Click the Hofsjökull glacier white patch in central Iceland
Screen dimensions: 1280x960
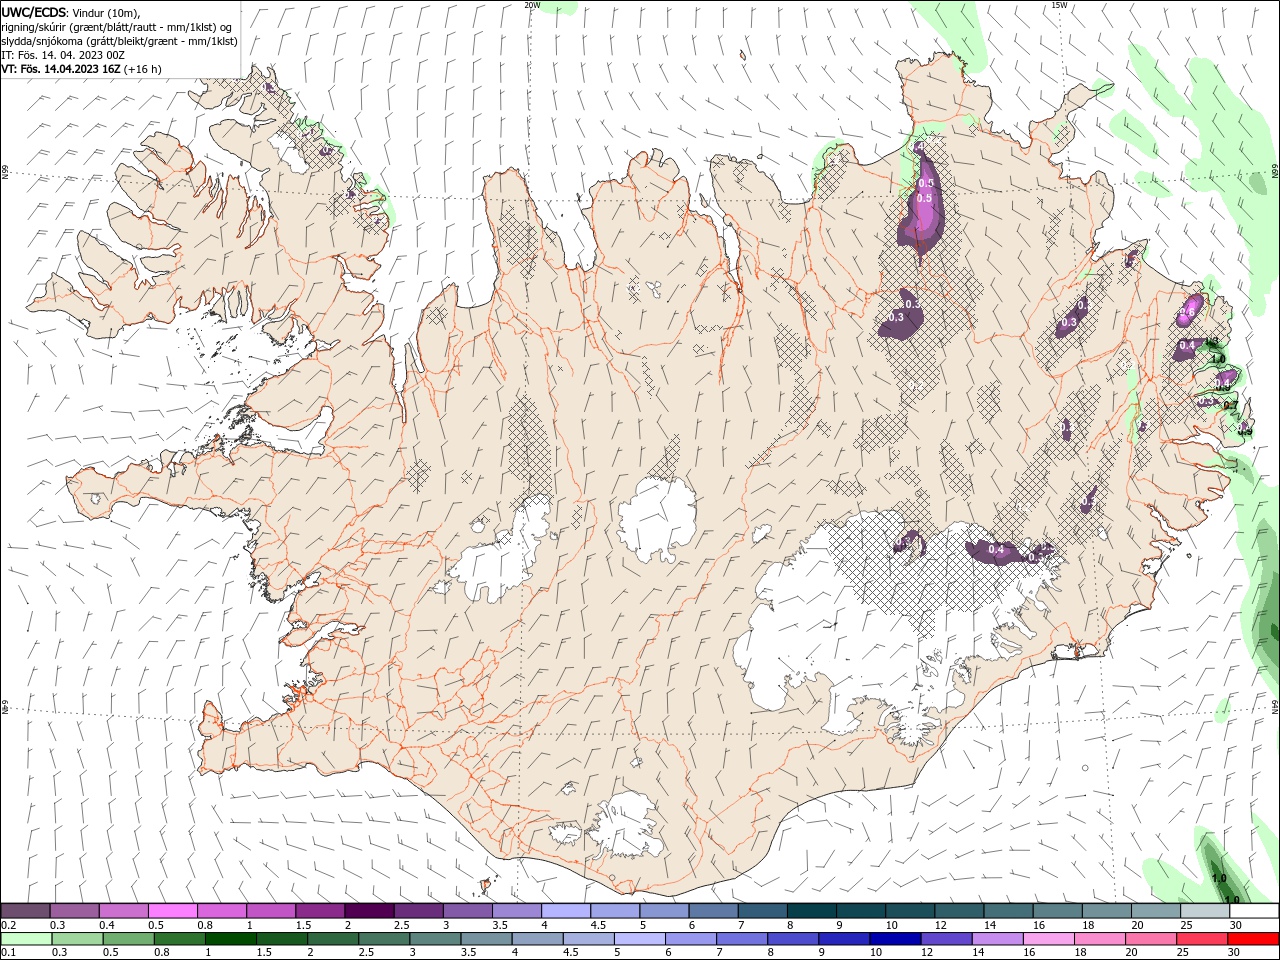(x=657, y=519)
